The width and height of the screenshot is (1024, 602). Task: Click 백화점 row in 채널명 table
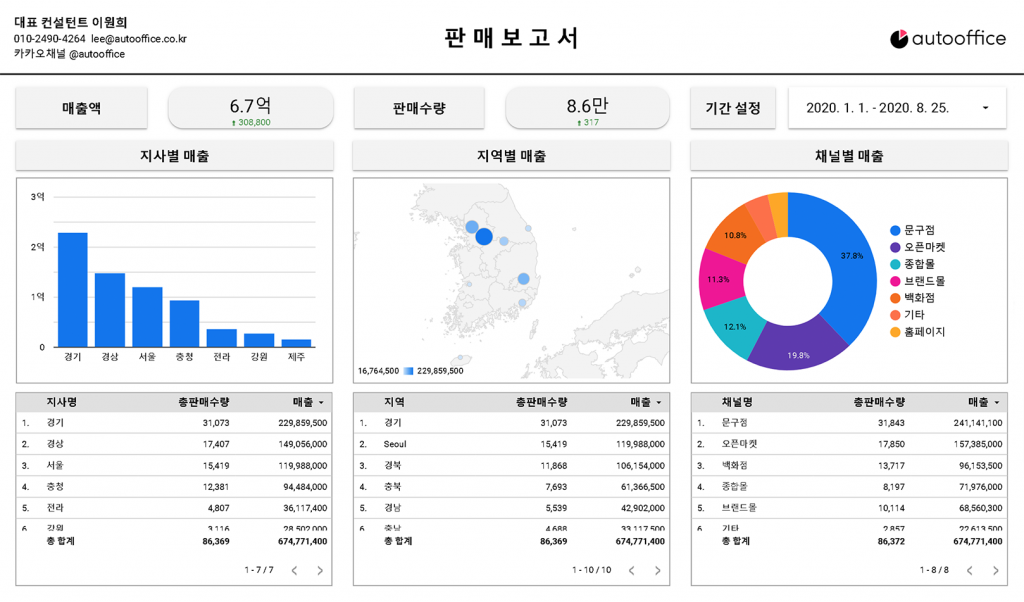click(849, 466)
